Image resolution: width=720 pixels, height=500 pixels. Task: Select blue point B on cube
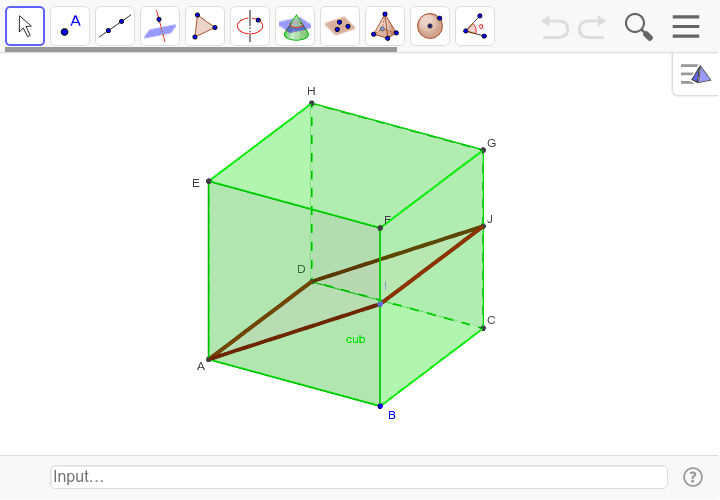380,406
